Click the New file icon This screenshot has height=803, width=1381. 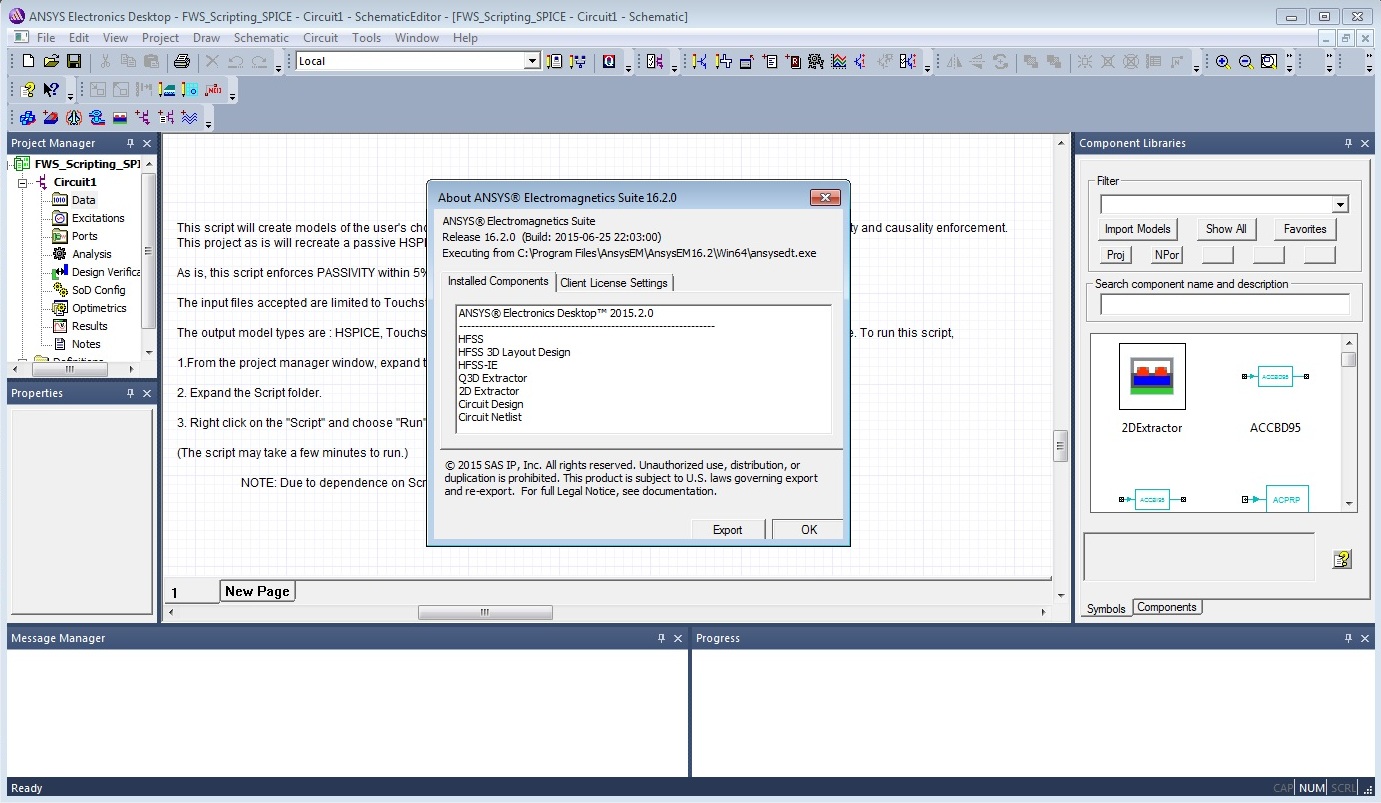28,61
